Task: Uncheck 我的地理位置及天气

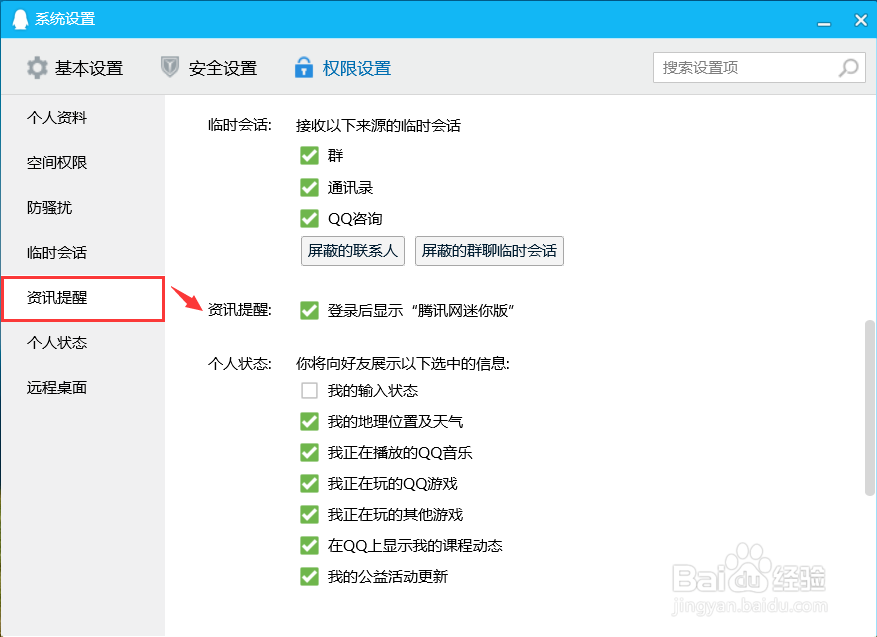Action: (309, 422)
